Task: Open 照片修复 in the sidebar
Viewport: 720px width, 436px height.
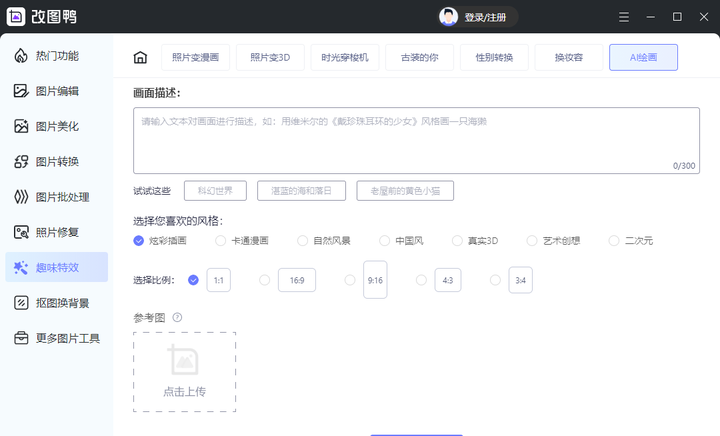Action: (57, 232)
